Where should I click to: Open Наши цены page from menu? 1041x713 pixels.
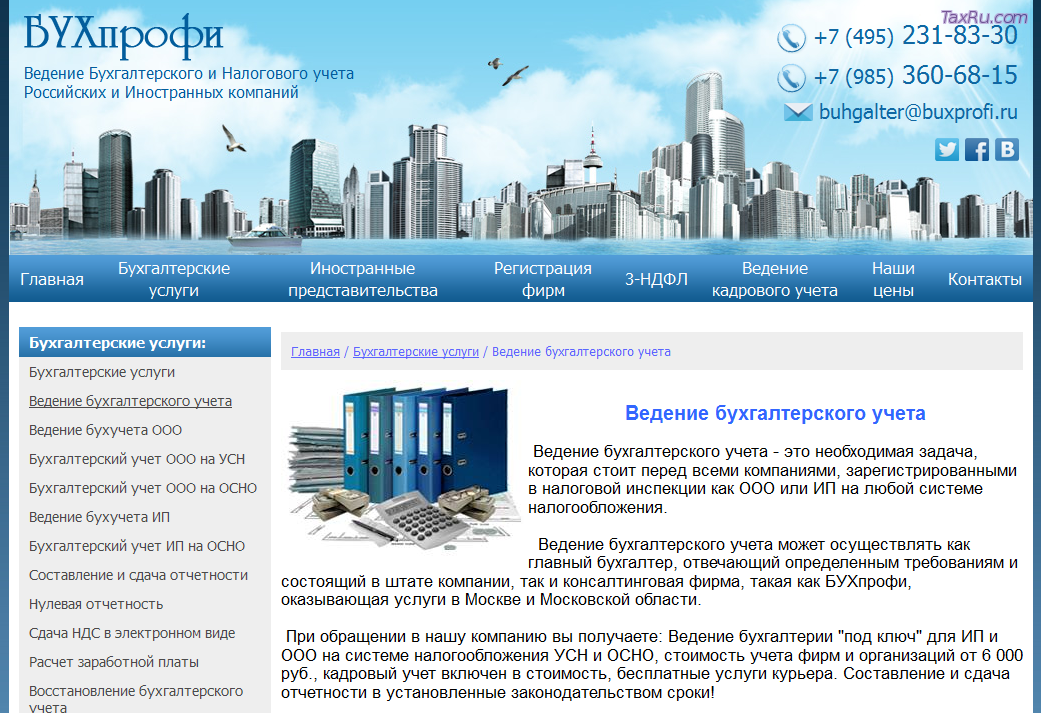pos(893,279)
